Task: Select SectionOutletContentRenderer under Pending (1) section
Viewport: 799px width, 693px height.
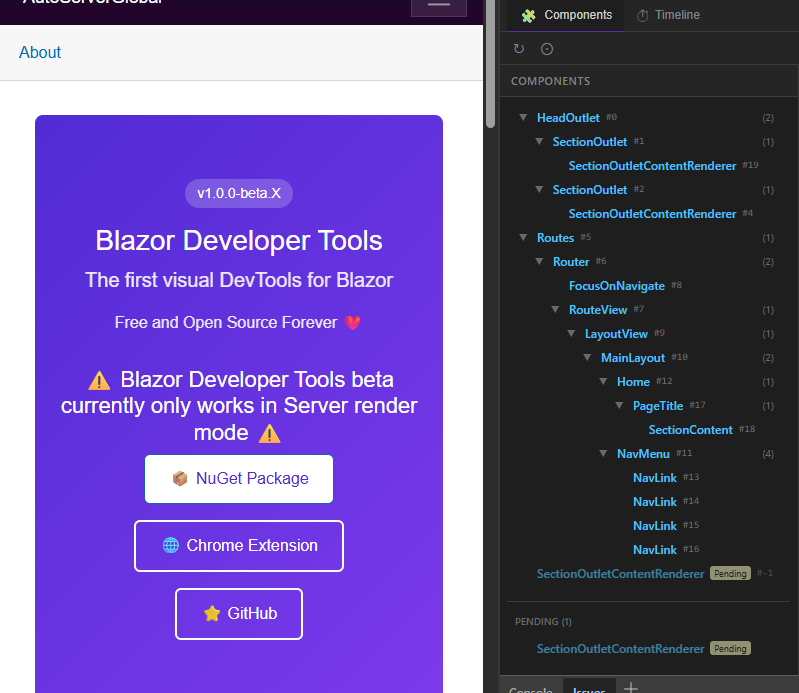Action: [x=620, y=649]
